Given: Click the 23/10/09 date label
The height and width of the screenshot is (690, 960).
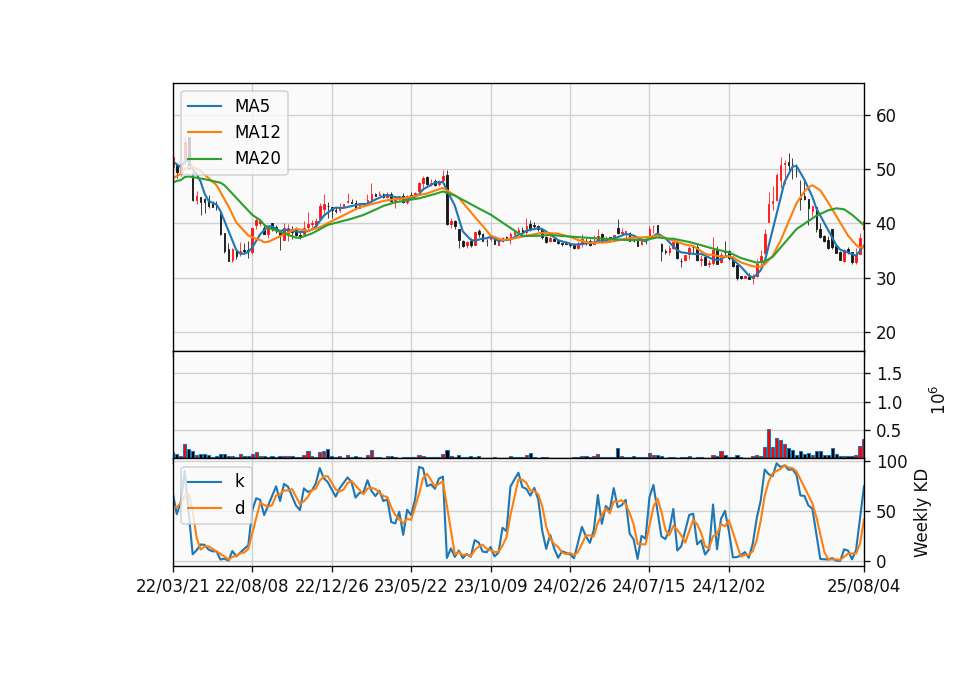Looking at the screenshot, I should (x=490, y=586).
